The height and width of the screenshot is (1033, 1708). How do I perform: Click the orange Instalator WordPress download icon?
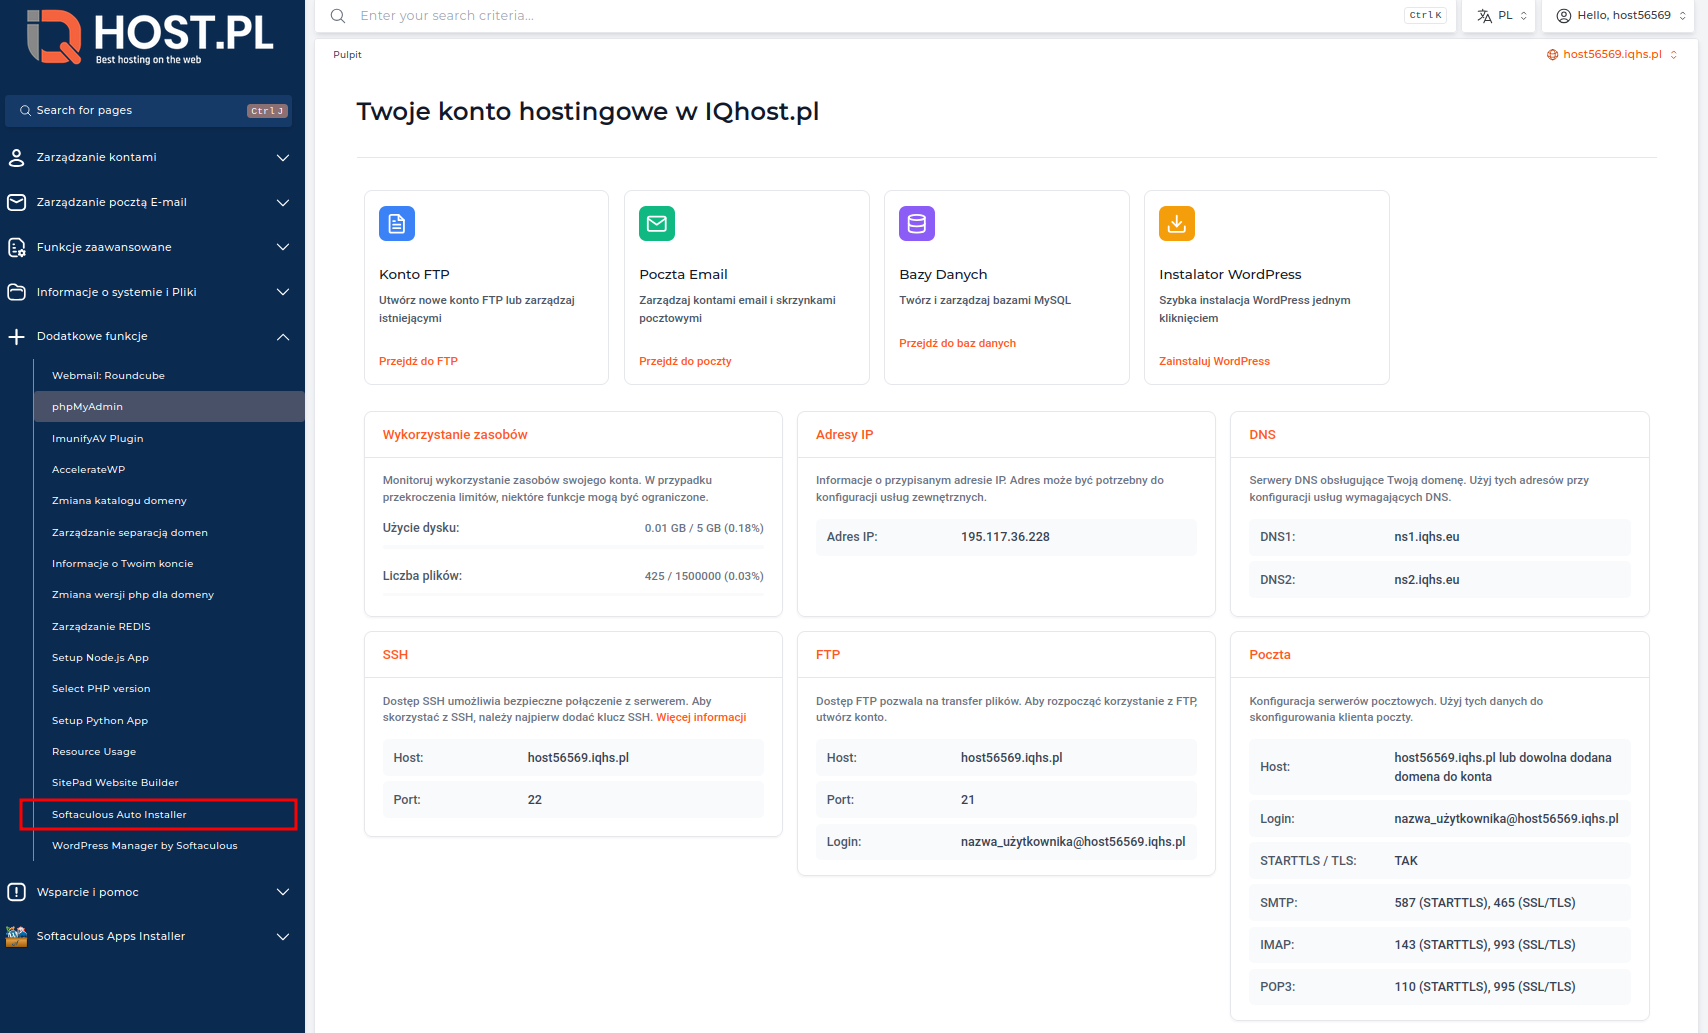pos(1176,224)
